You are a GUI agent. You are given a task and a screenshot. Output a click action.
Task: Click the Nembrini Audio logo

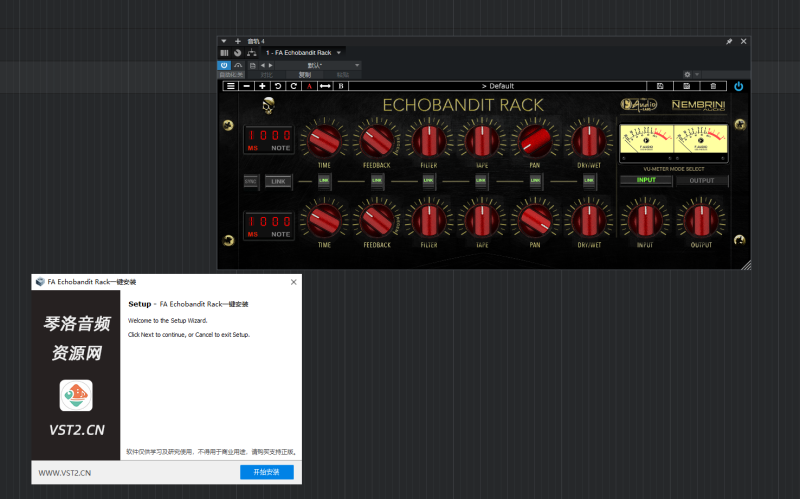click(698, 105)
